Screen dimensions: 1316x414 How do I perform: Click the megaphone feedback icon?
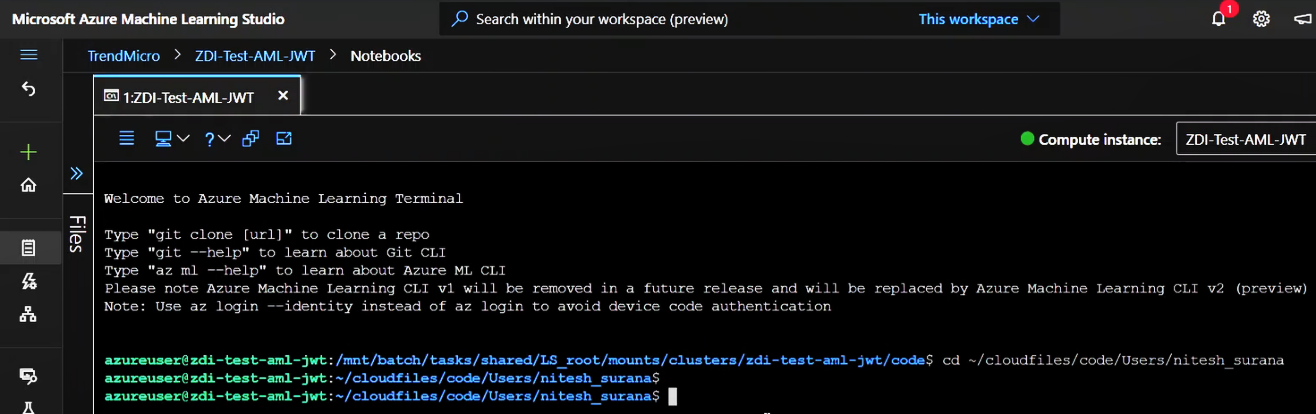point(1302,19)
